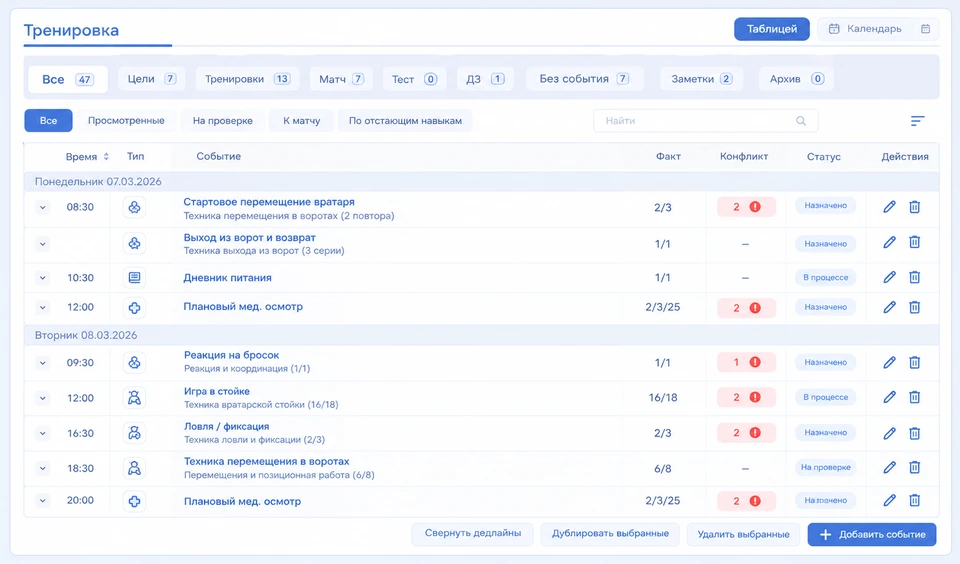Expand the 10:30 Дневник питания row

(x=42, y=277)
